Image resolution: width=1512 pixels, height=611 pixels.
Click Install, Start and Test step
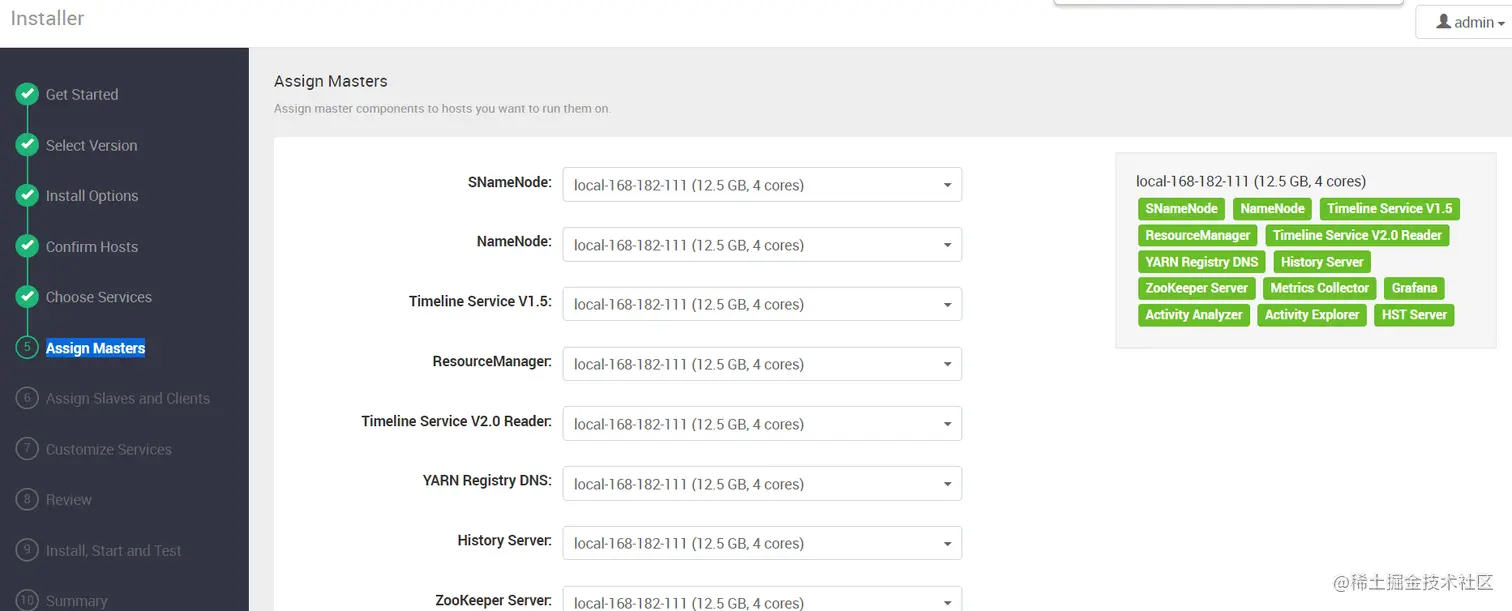click(x=114, y=550)
